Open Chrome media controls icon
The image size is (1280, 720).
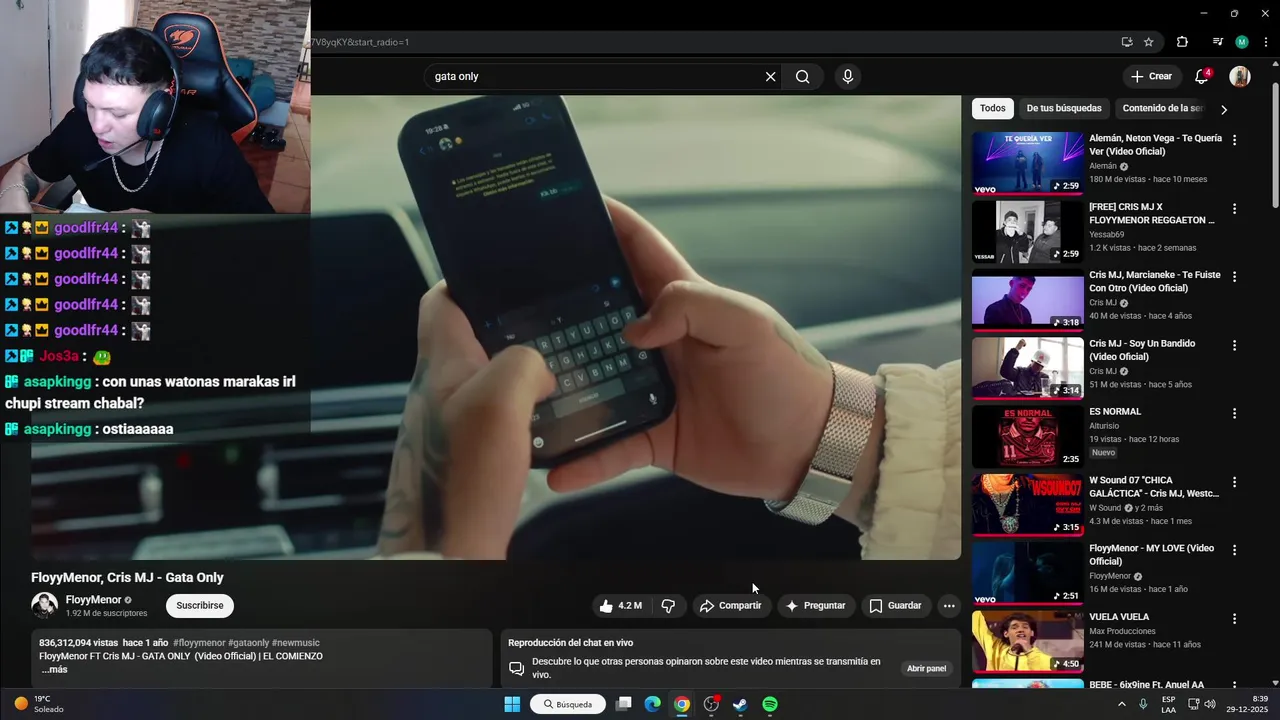click(1217, 42)
